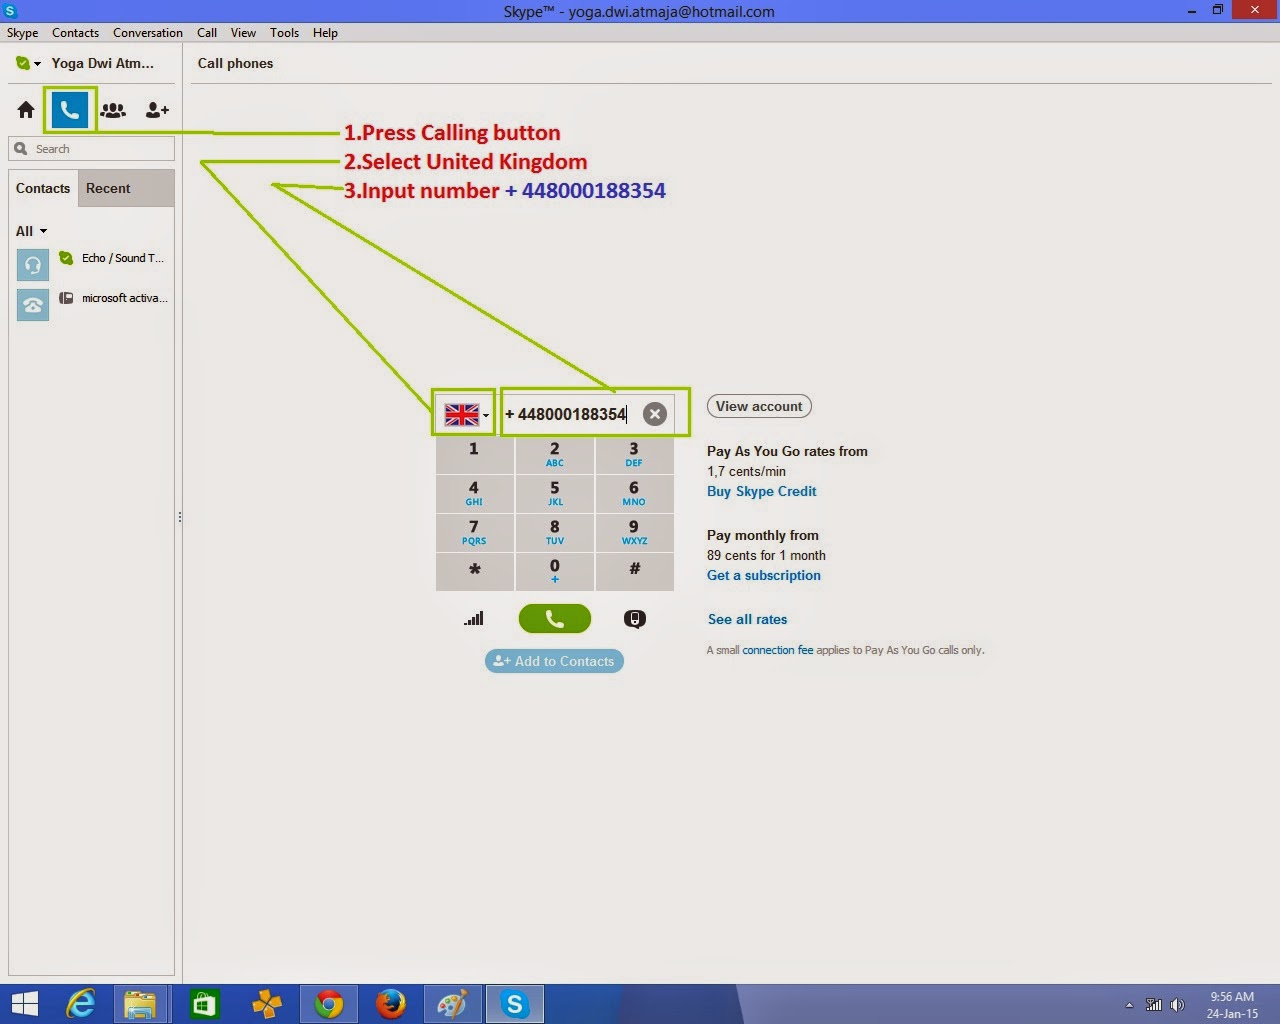Click the View account button

click(759, 406)
